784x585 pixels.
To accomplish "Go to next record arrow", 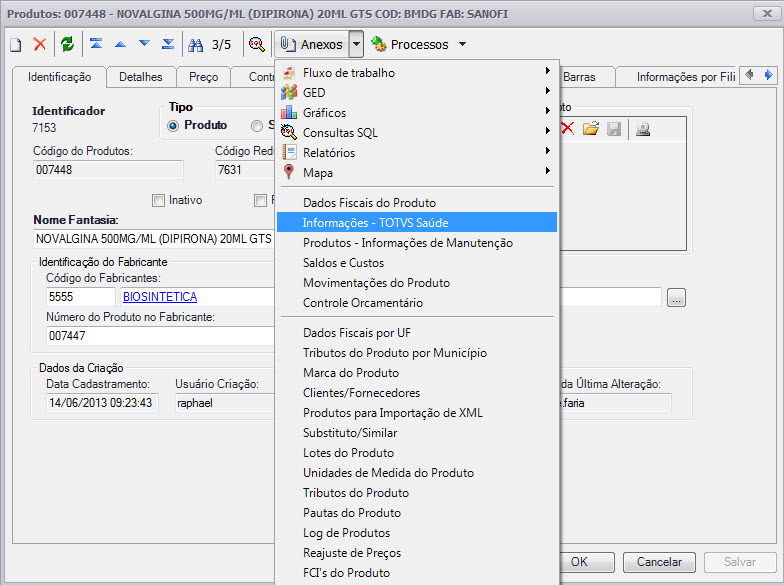I will click(144, 44).
